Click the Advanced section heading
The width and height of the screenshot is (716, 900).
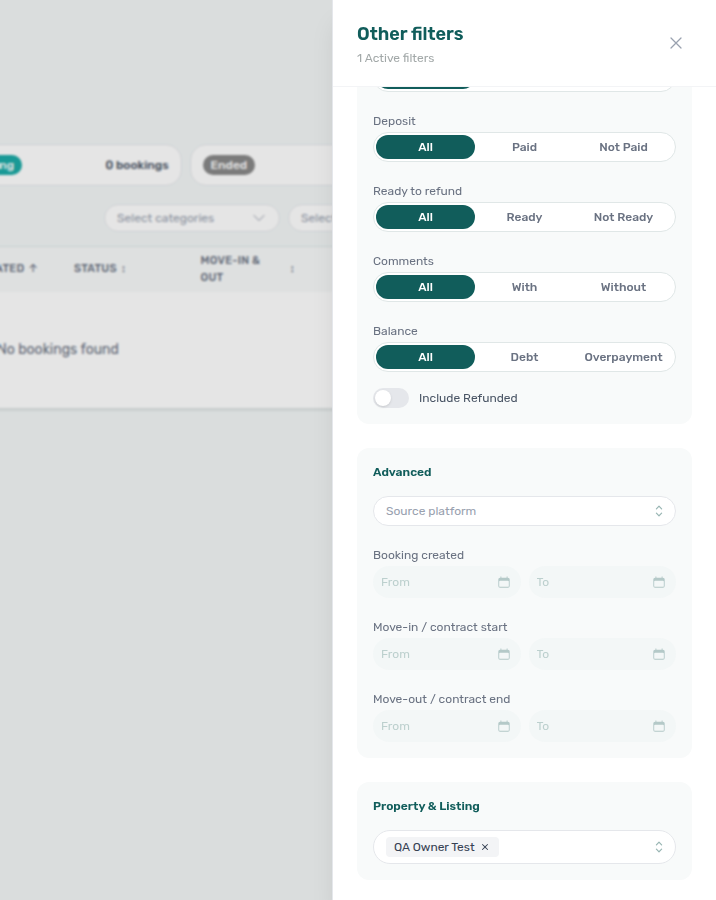click(x=402, y=472)
